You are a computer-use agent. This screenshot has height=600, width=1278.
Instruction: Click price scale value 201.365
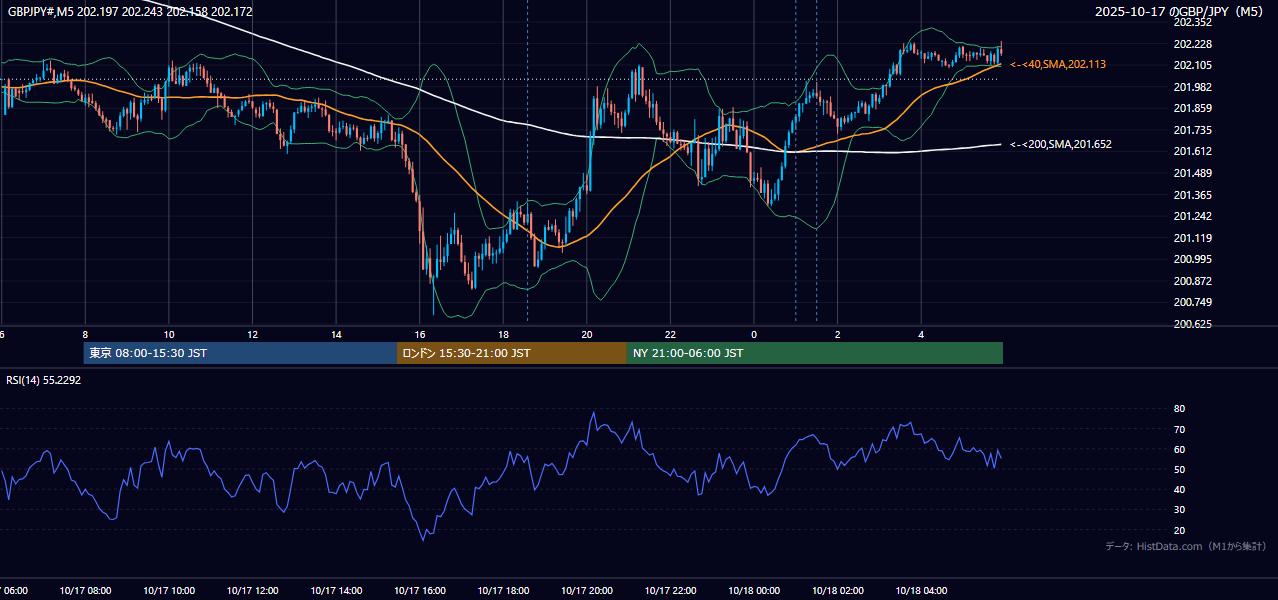pyautogui.click(x=1192, y=195)
